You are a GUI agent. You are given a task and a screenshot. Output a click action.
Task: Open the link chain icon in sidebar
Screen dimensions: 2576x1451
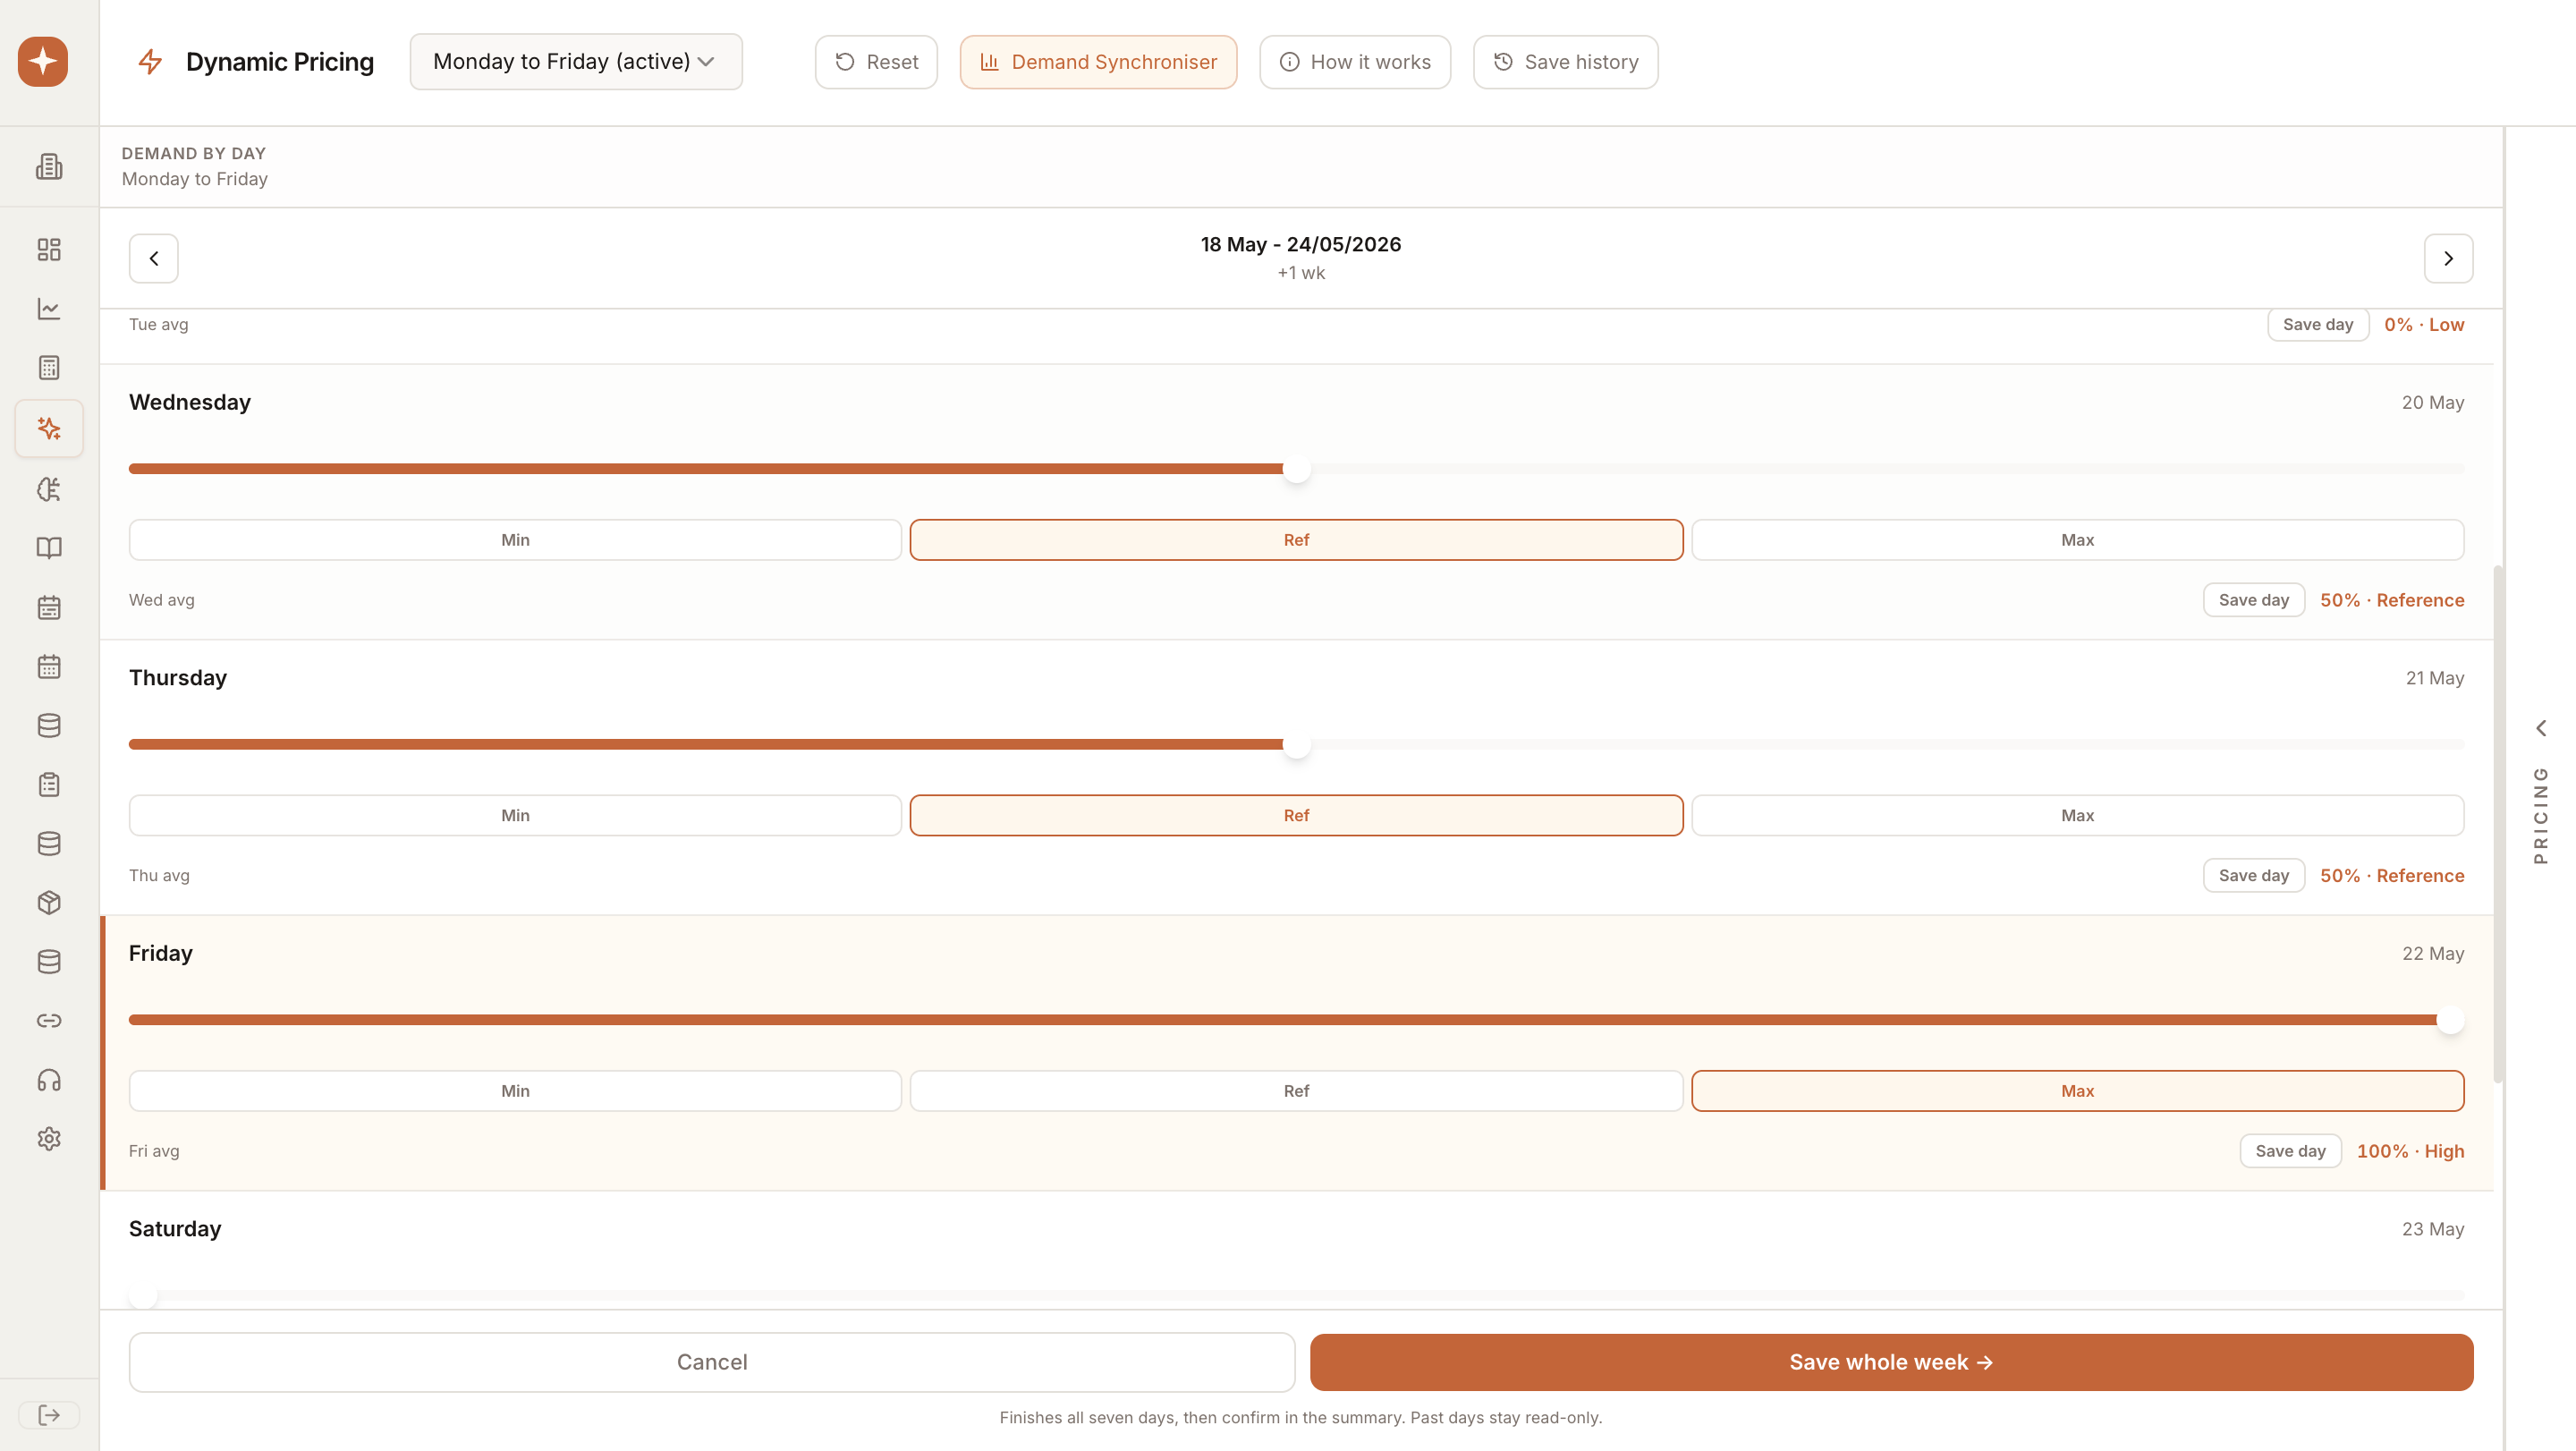pos(49,1021)
